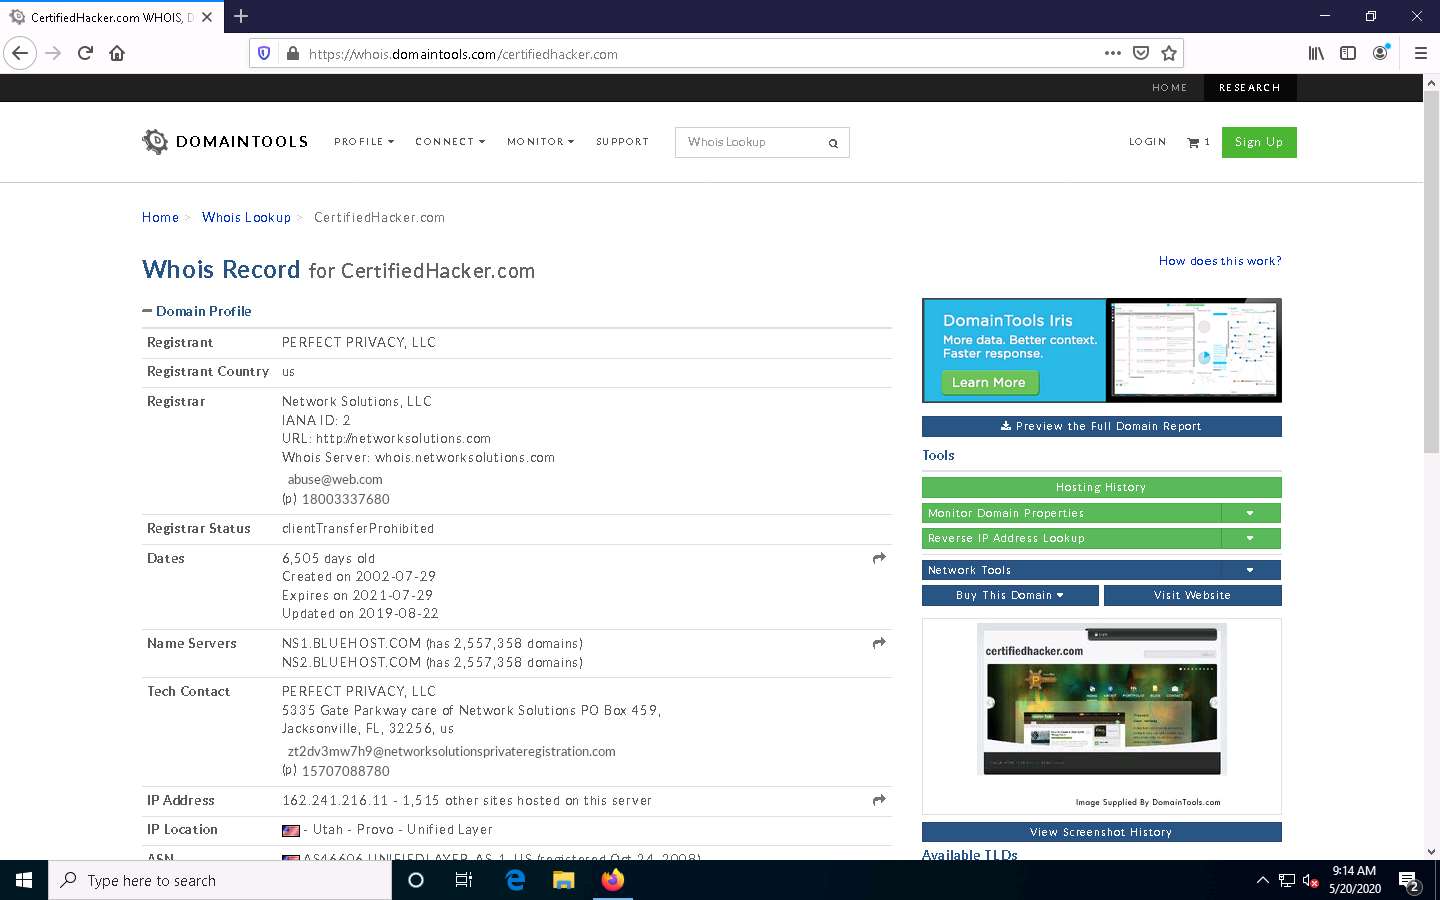
Task: Click the Visit Website button
Action: 1192,595
